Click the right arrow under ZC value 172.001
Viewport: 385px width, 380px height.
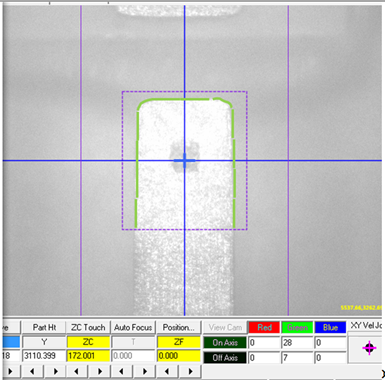[x=100, y=371]
